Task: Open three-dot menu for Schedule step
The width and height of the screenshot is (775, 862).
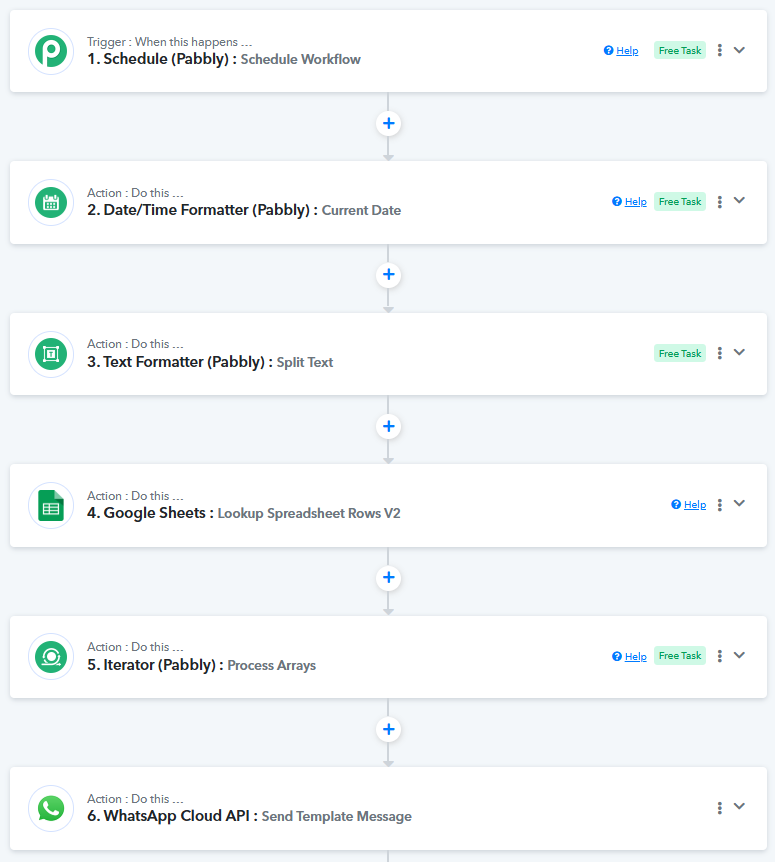Action: click(x=719, y=50)
